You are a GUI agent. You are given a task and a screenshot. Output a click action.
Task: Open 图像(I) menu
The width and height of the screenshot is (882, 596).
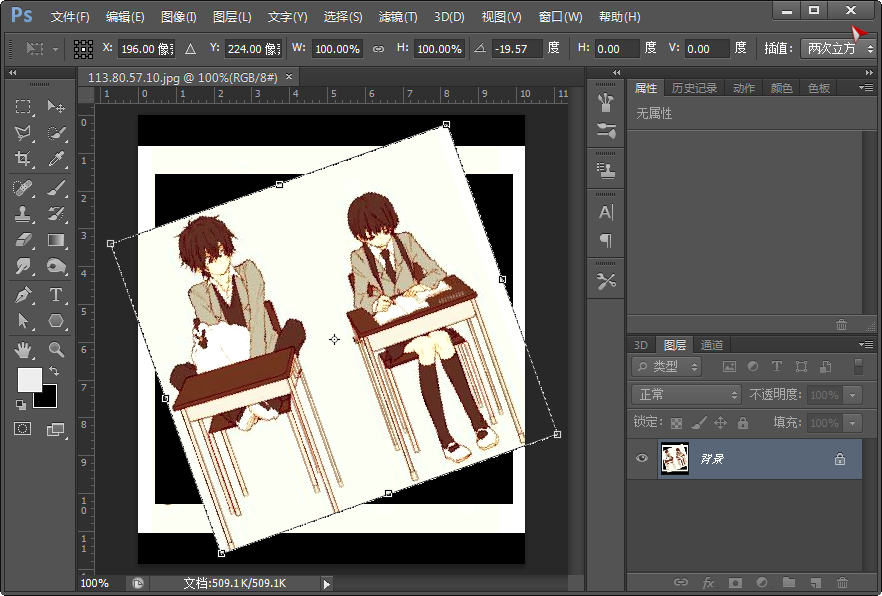click(x=178, y=17)
